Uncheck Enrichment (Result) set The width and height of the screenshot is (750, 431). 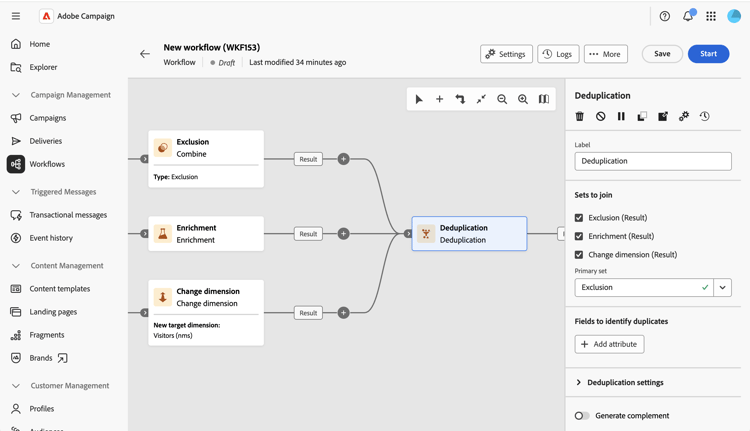pos(579,236)
